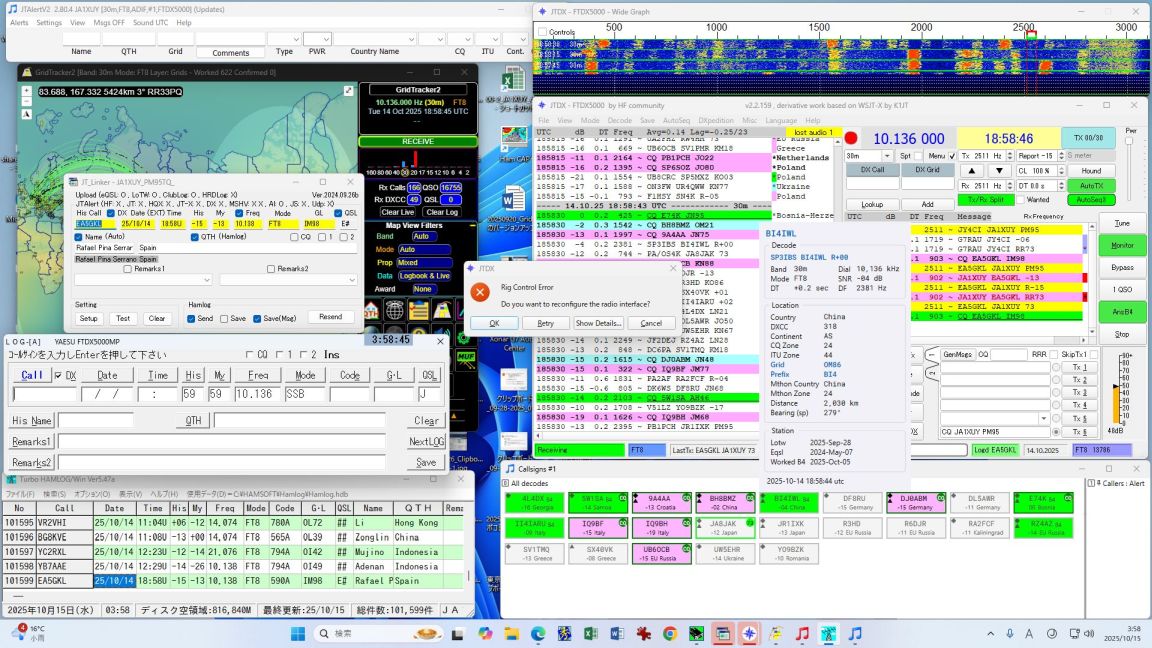Screen dimensions: 1152x648
Task: Disable the Send checkbox in JT_Linker
Action: coord(192,318)
